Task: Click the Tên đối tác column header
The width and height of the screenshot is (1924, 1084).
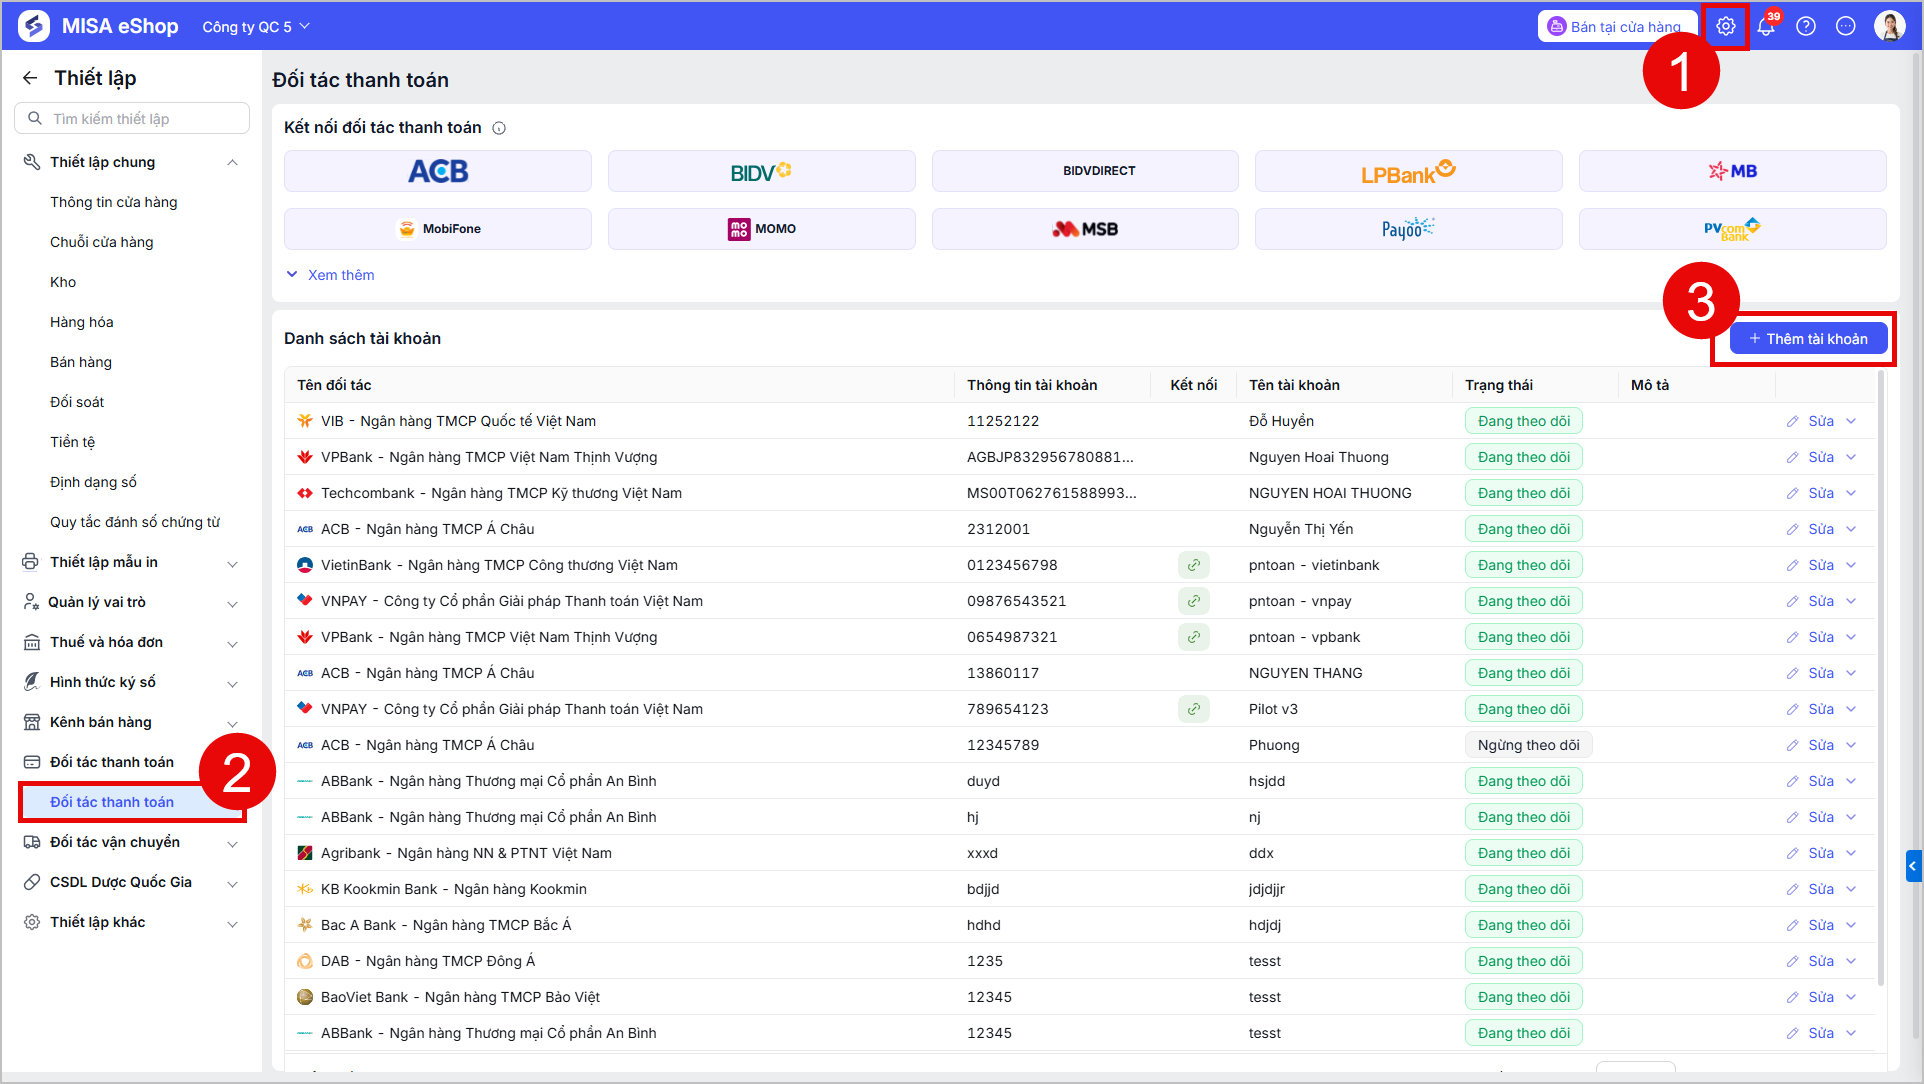Action: click(x=334, y=385)
